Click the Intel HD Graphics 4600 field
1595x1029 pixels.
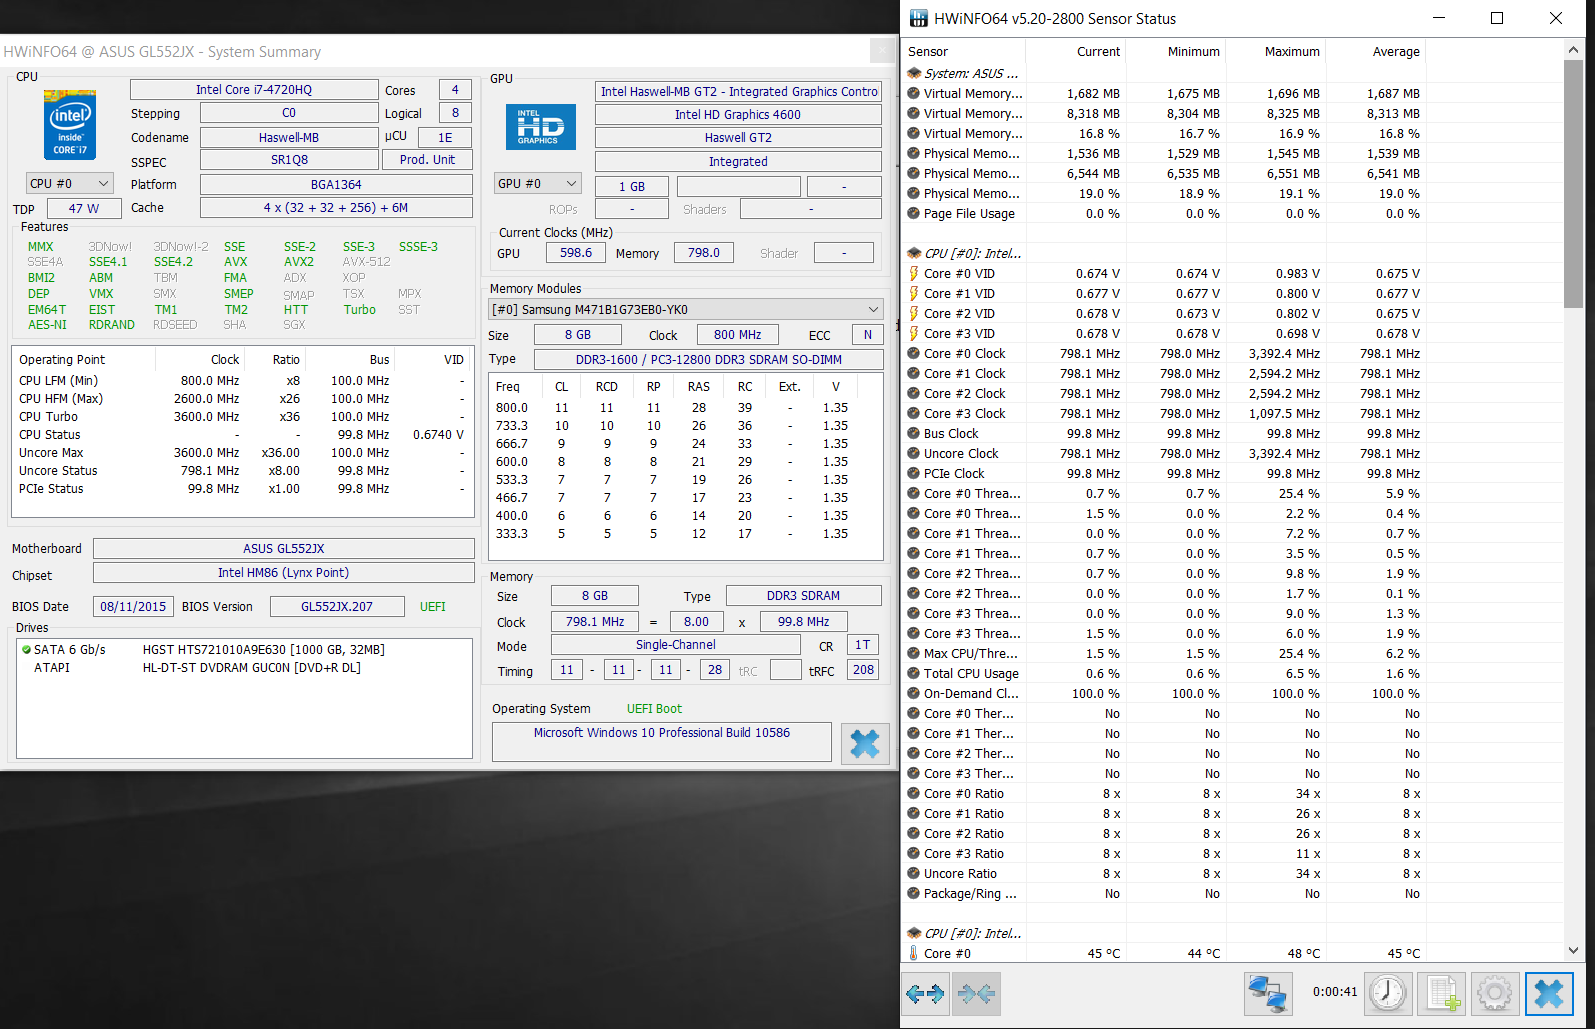point(738,114)
